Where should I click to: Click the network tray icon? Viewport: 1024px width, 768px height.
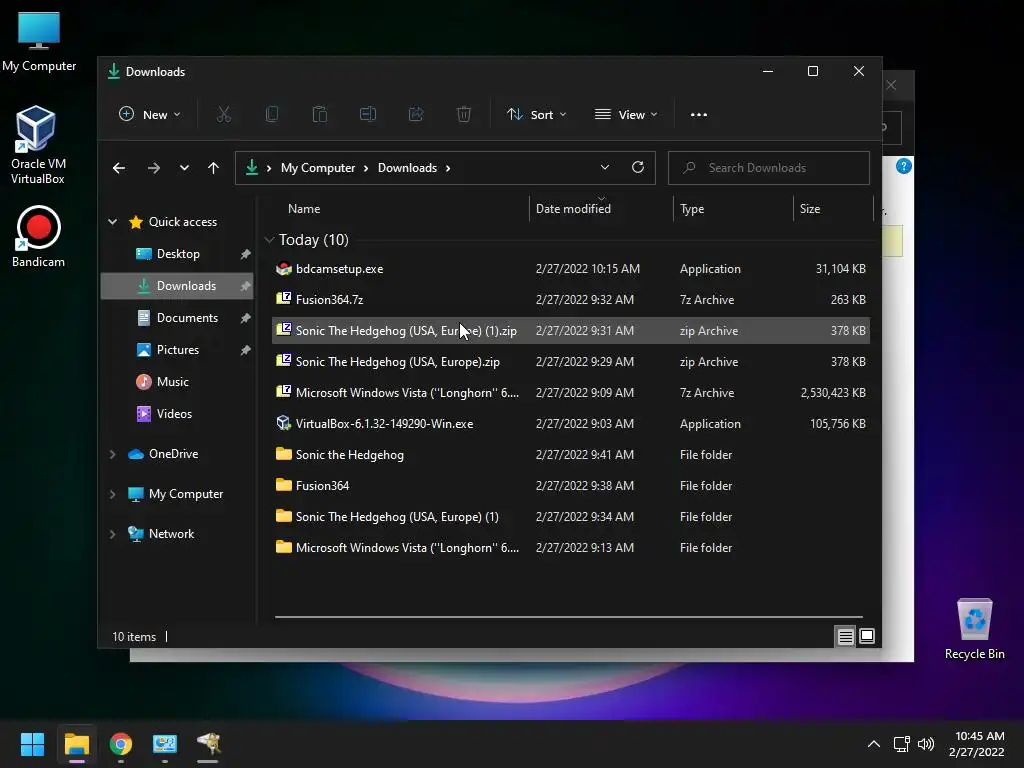pyautogui.click(x=902, y=744)
